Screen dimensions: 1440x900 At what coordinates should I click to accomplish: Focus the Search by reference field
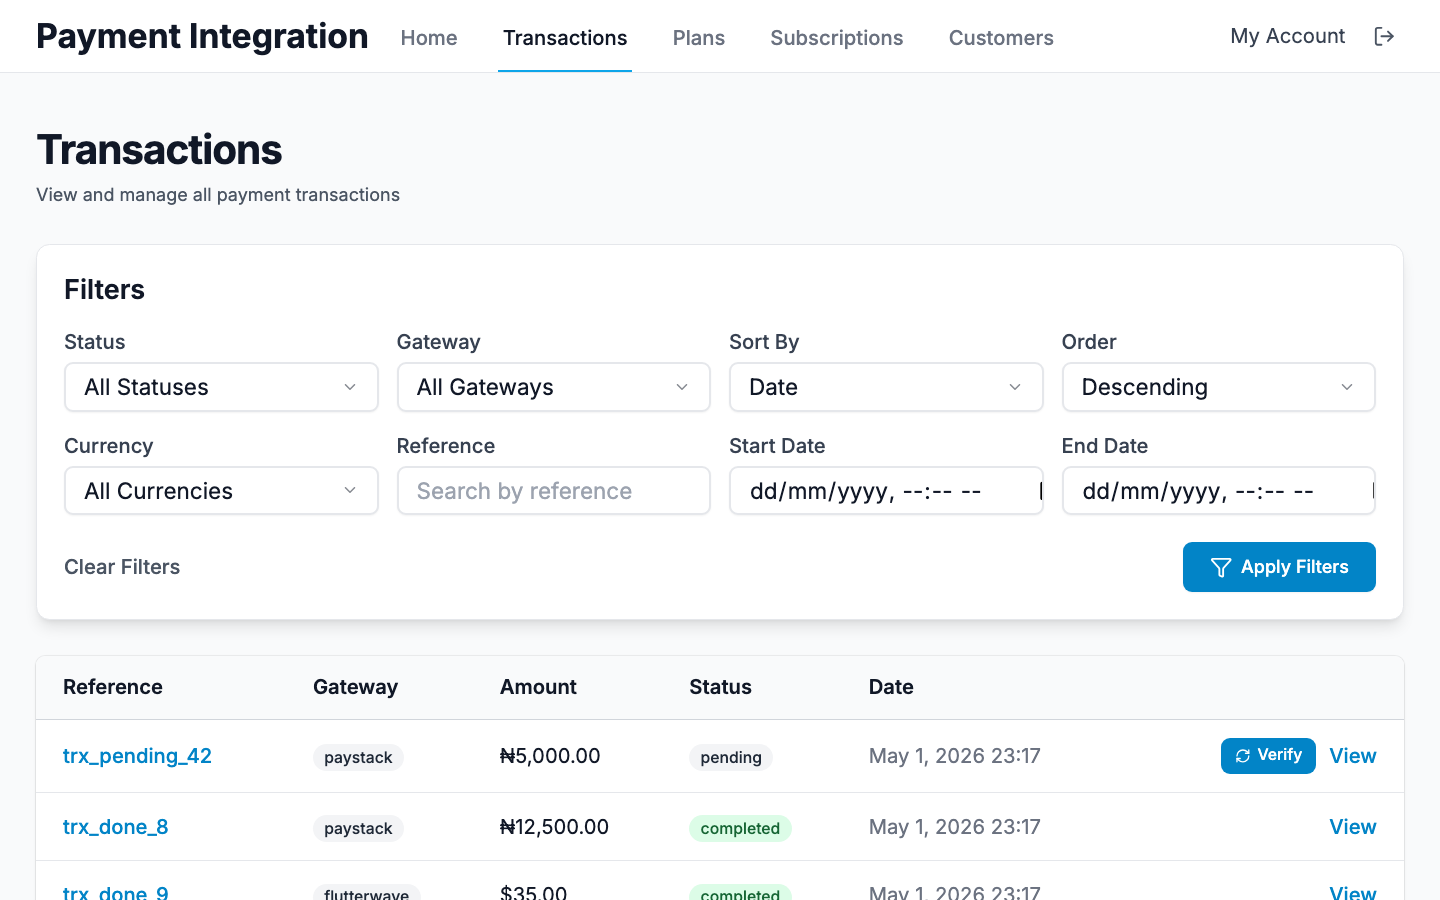tap(553, 491)
